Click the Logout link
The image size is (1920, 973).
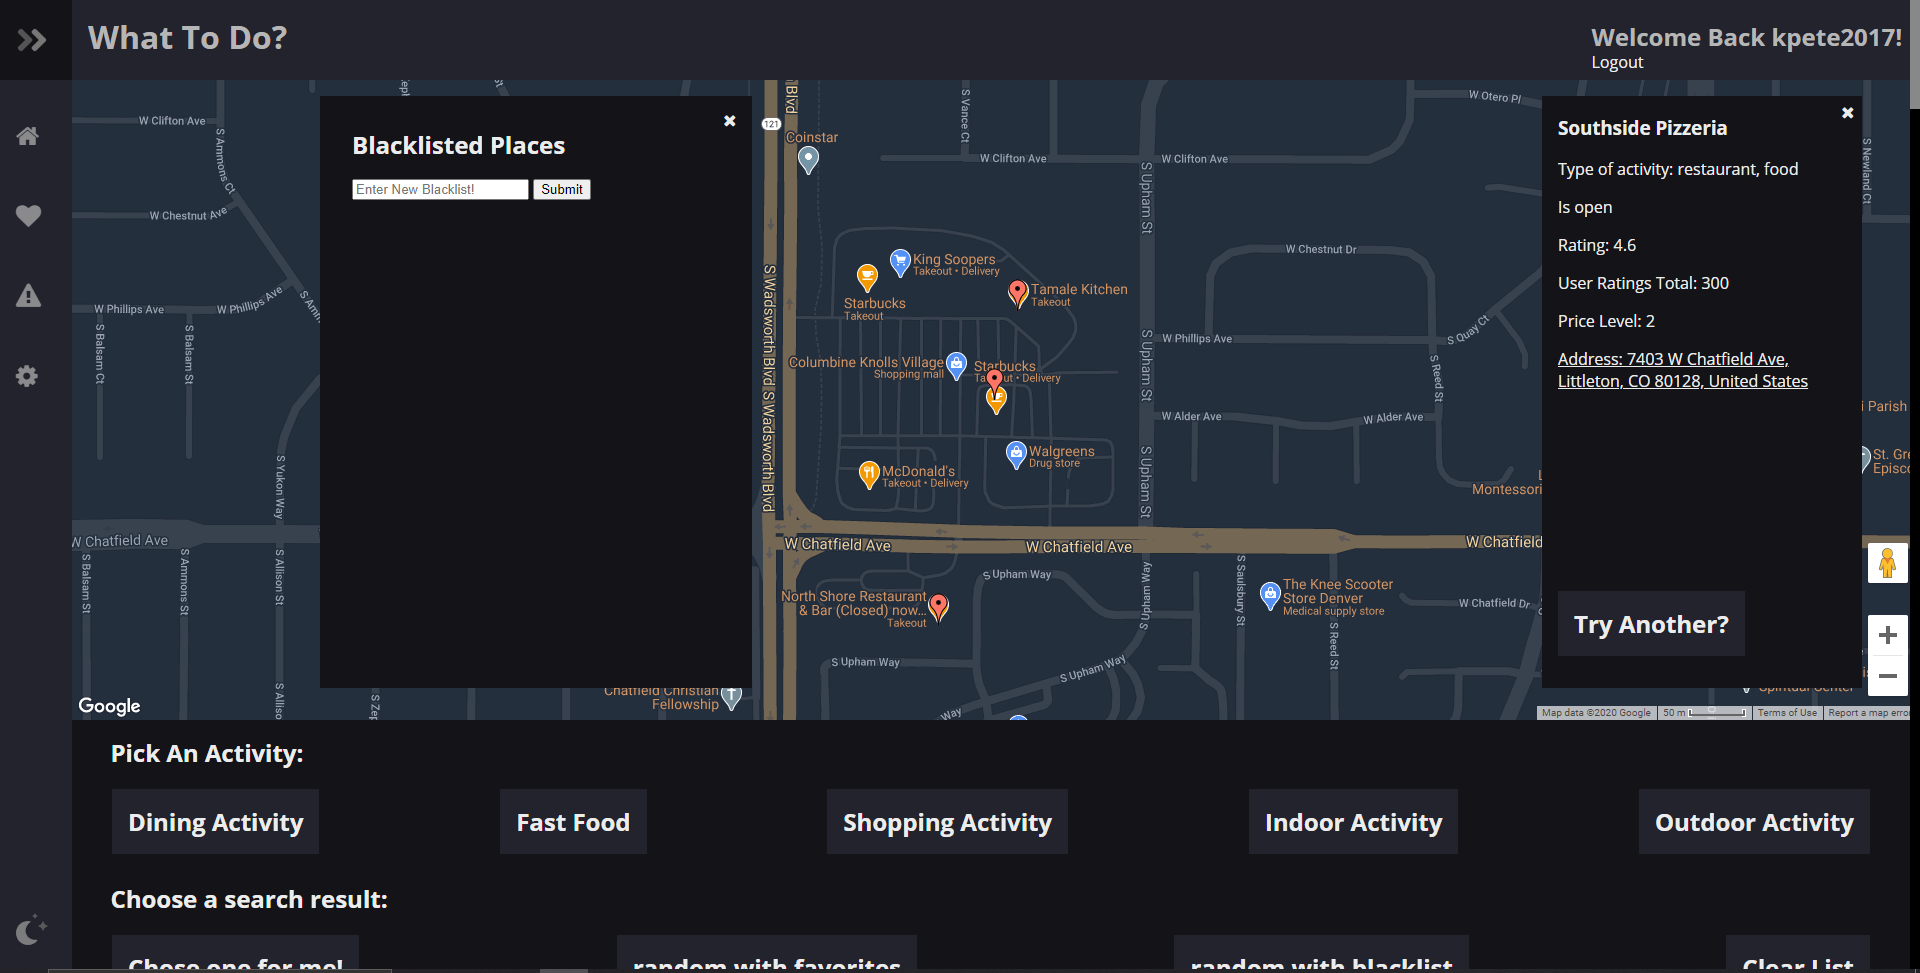pyautogui.click(x=1617, y=62)
